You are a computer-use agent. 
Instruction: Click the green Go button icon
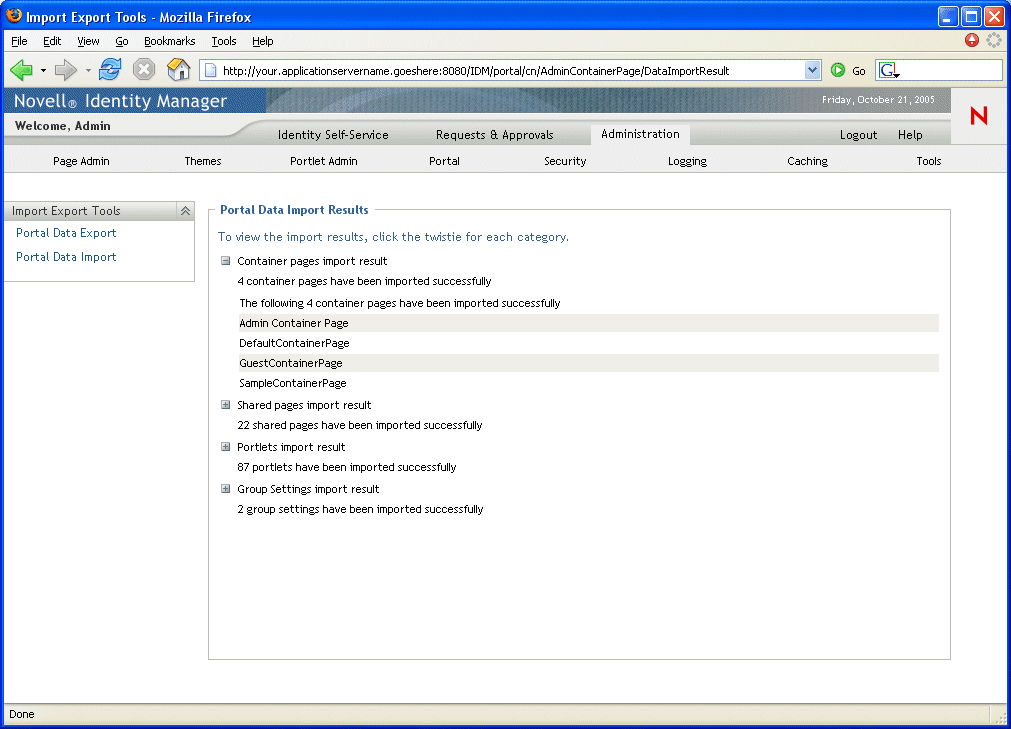[838, 70]
